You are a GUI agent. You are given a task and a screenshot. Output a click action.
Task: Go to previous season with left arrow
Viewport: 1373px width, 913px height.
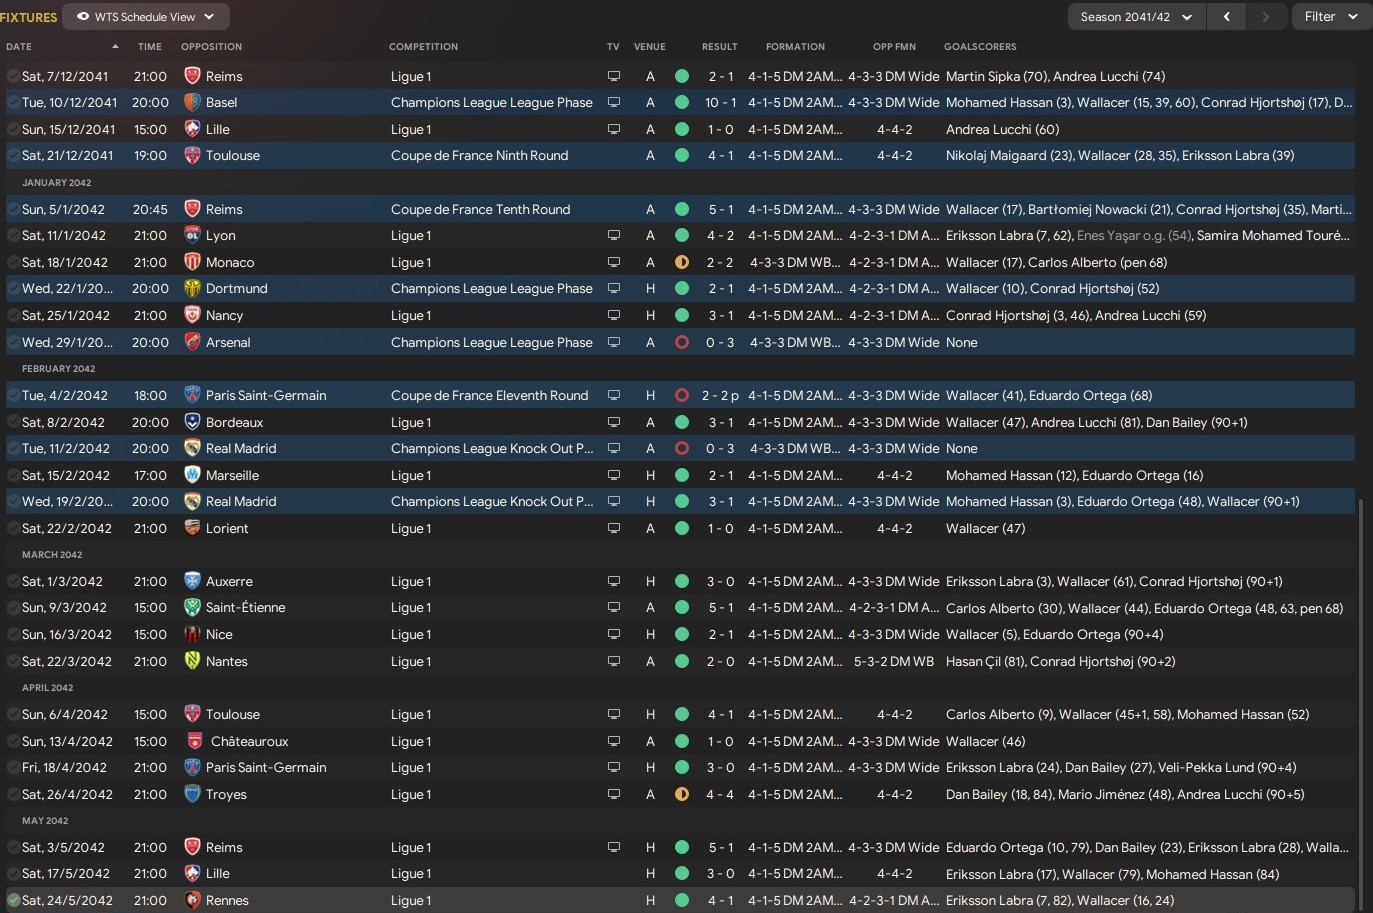pos(1227,17)
